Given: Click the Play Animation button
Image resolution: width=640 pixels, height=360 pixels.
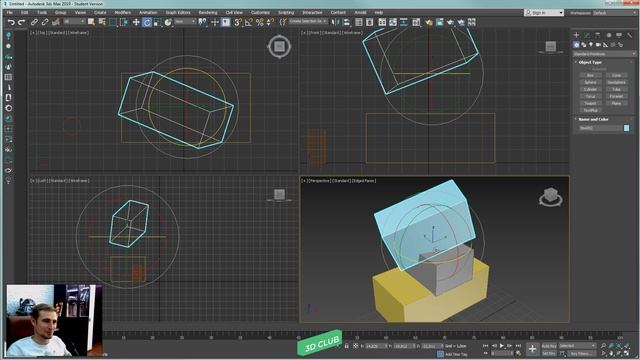Looking at the screenshot, I should [x=502, y=346].
